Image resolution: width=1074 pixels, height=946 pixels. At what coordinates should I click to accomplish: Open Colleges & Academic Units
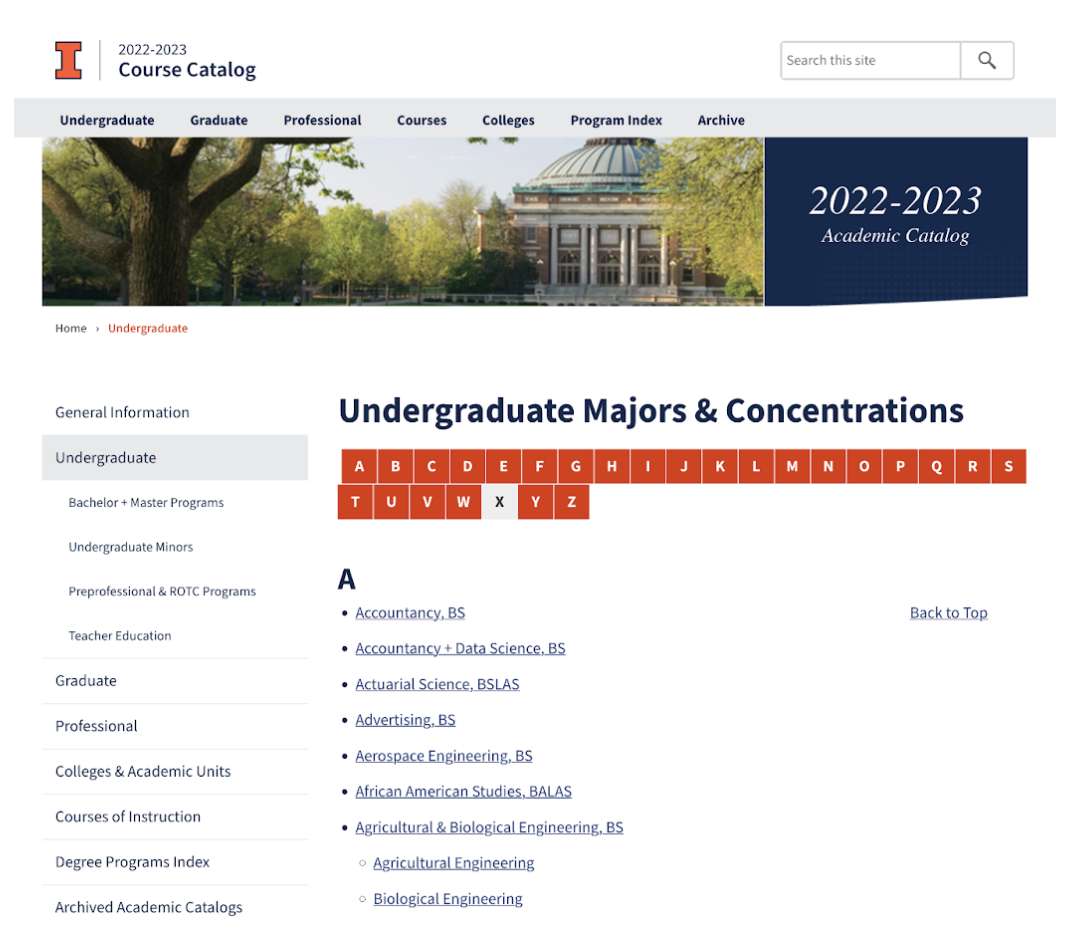[x=142, y=771]
